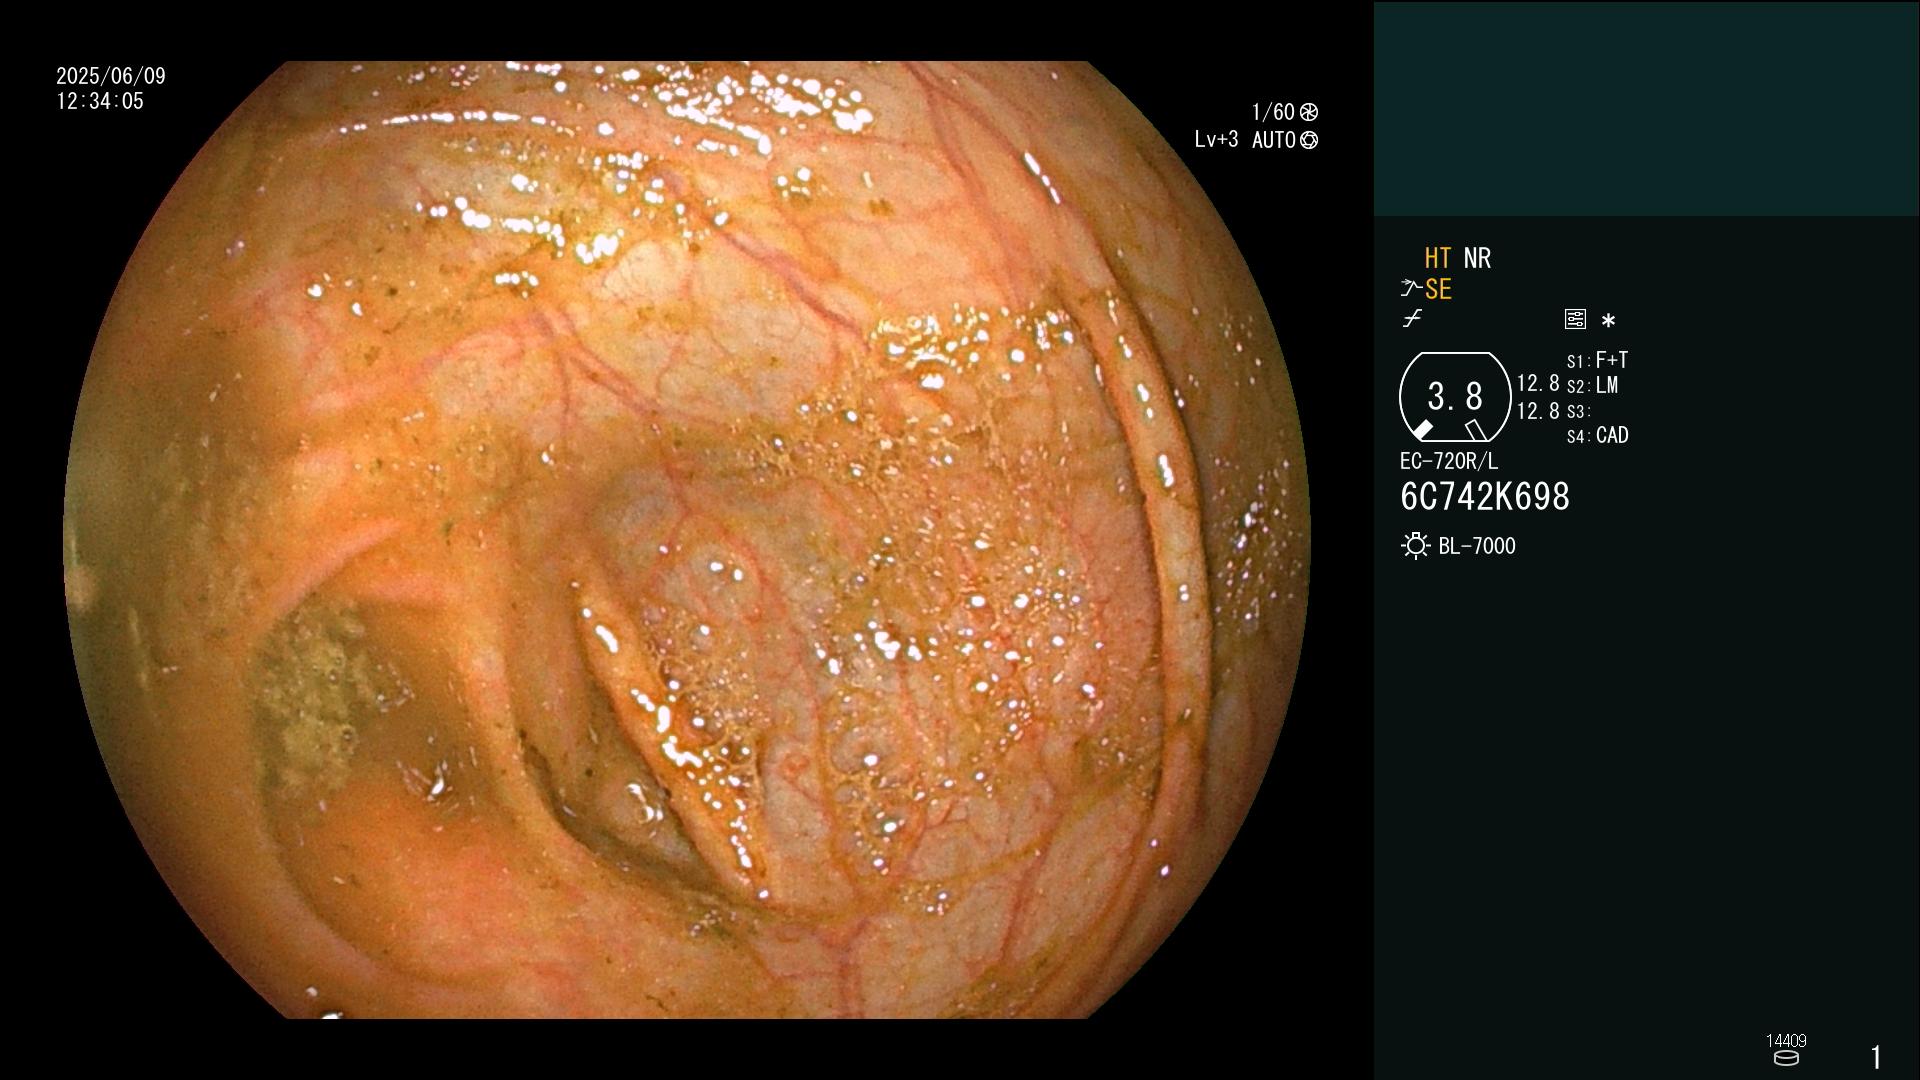1920x1080 pixels.
Task: Click the blank teal panel above HT NR
Action: tap(1646, 109)
